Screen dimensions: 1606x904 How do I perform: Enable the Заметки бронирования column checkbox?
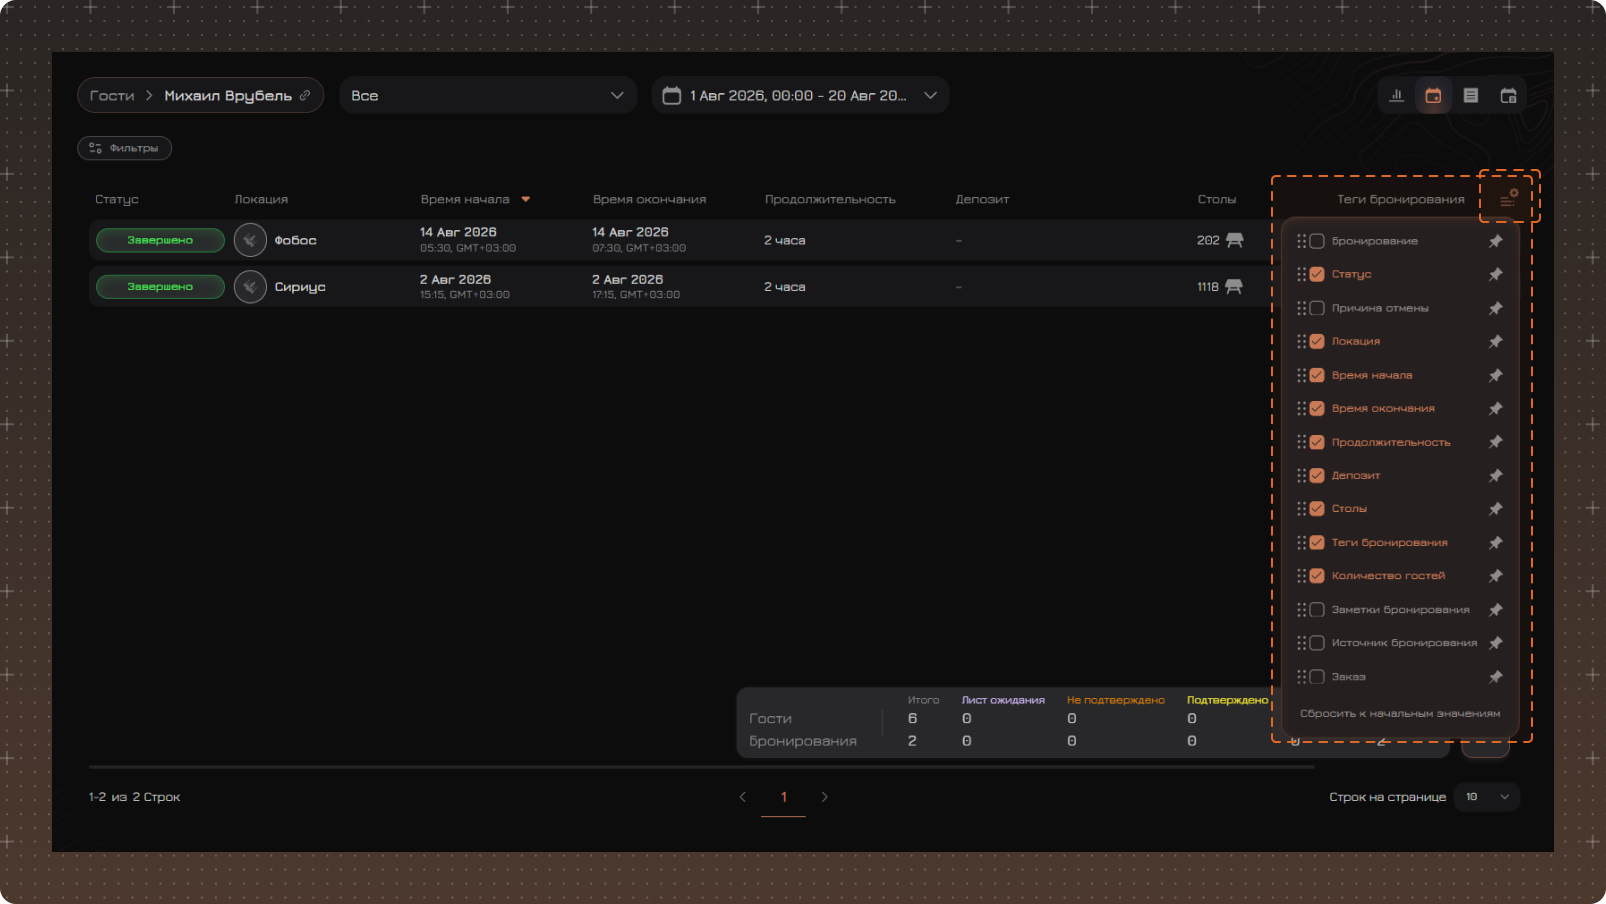coord(1317,610)
